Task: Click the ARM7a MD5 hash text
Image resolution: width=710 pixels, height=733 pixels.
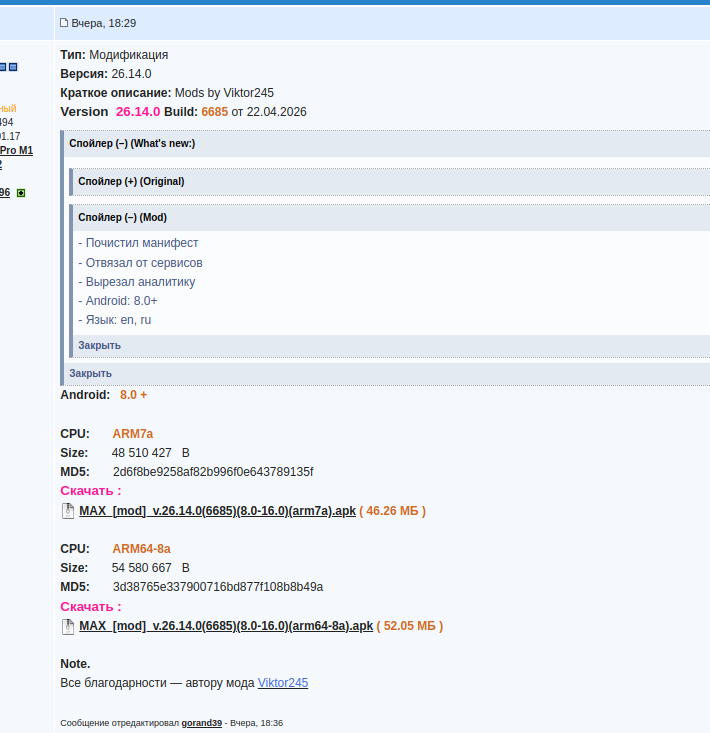Action: pos(213,472)
